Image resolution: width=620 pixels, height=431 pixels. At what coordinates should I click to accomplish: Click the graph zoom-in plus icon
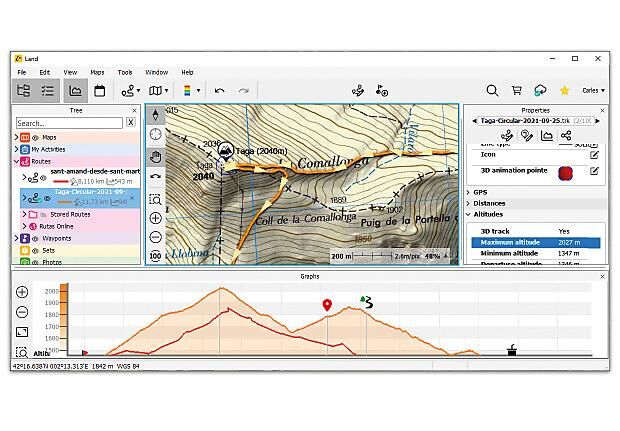[22, 292]
